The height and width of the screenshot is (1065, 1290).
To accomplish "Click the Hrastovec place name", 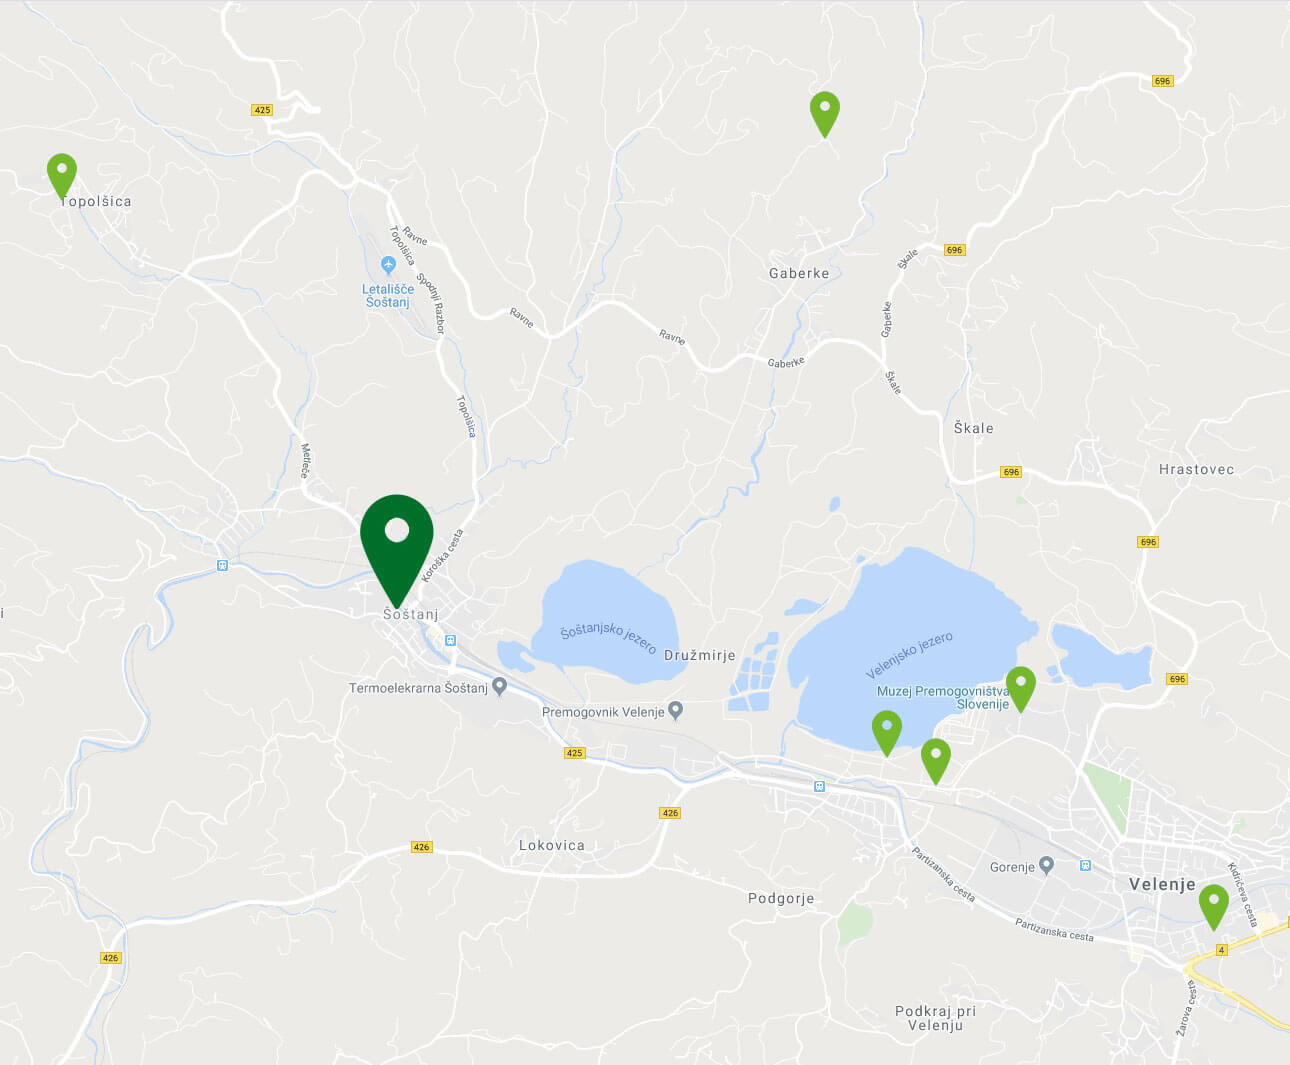I will pos(1197,469).
